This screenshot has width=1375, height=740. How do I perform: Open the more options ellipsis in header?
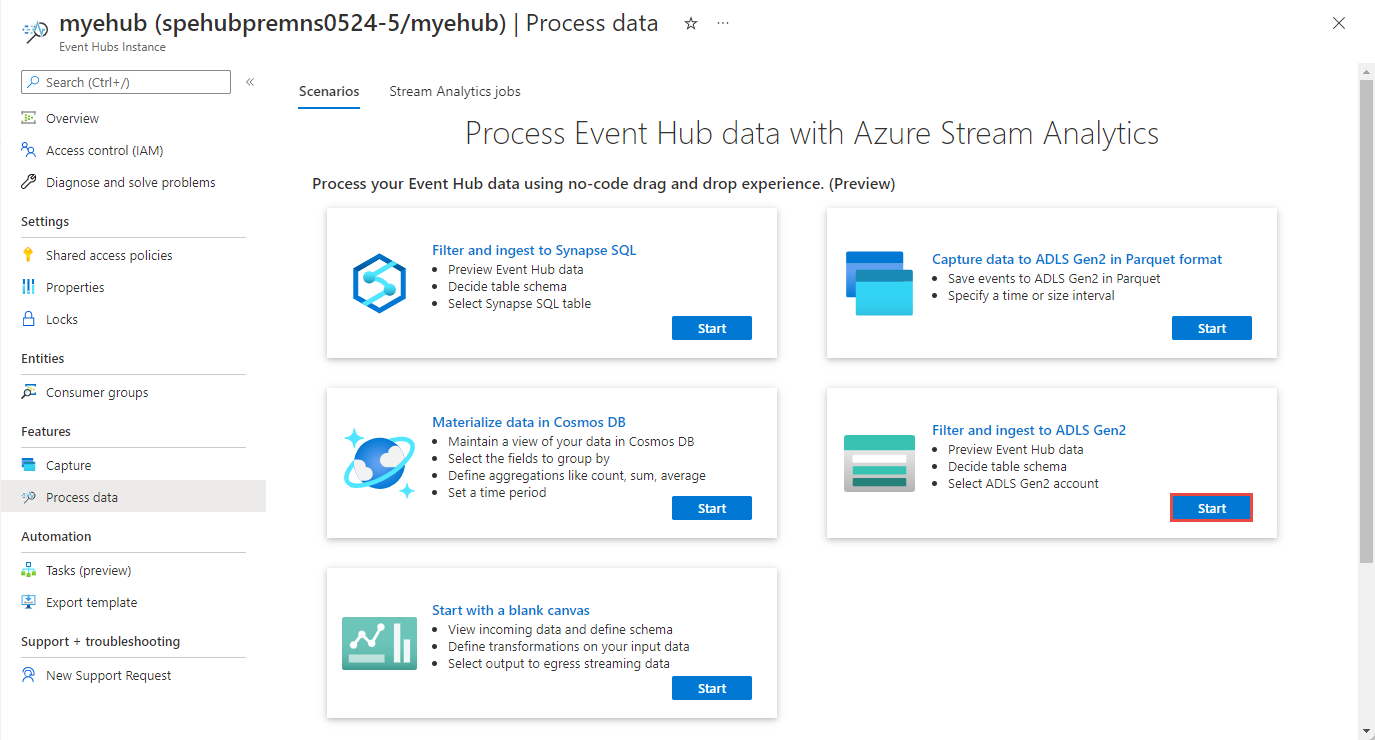[x=723, y=24]
